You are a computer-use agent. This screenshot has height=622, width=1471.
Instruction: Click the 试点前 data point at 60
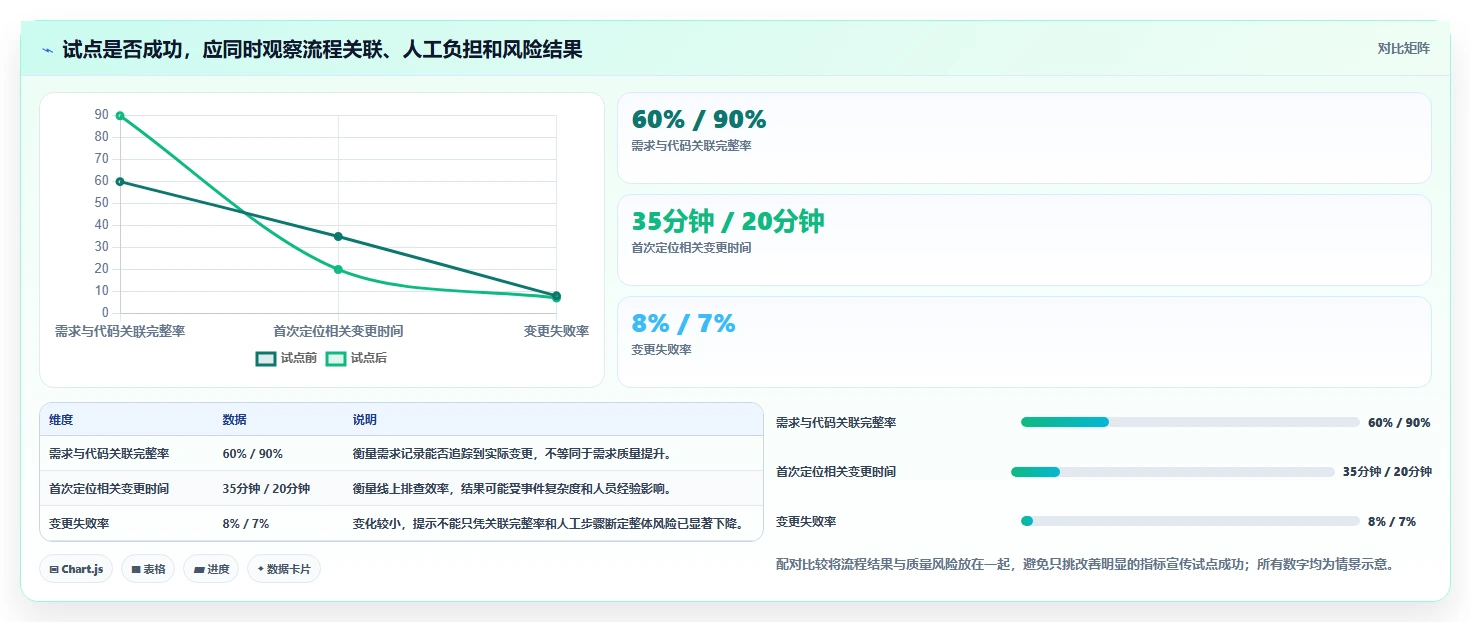click(120, 181)
